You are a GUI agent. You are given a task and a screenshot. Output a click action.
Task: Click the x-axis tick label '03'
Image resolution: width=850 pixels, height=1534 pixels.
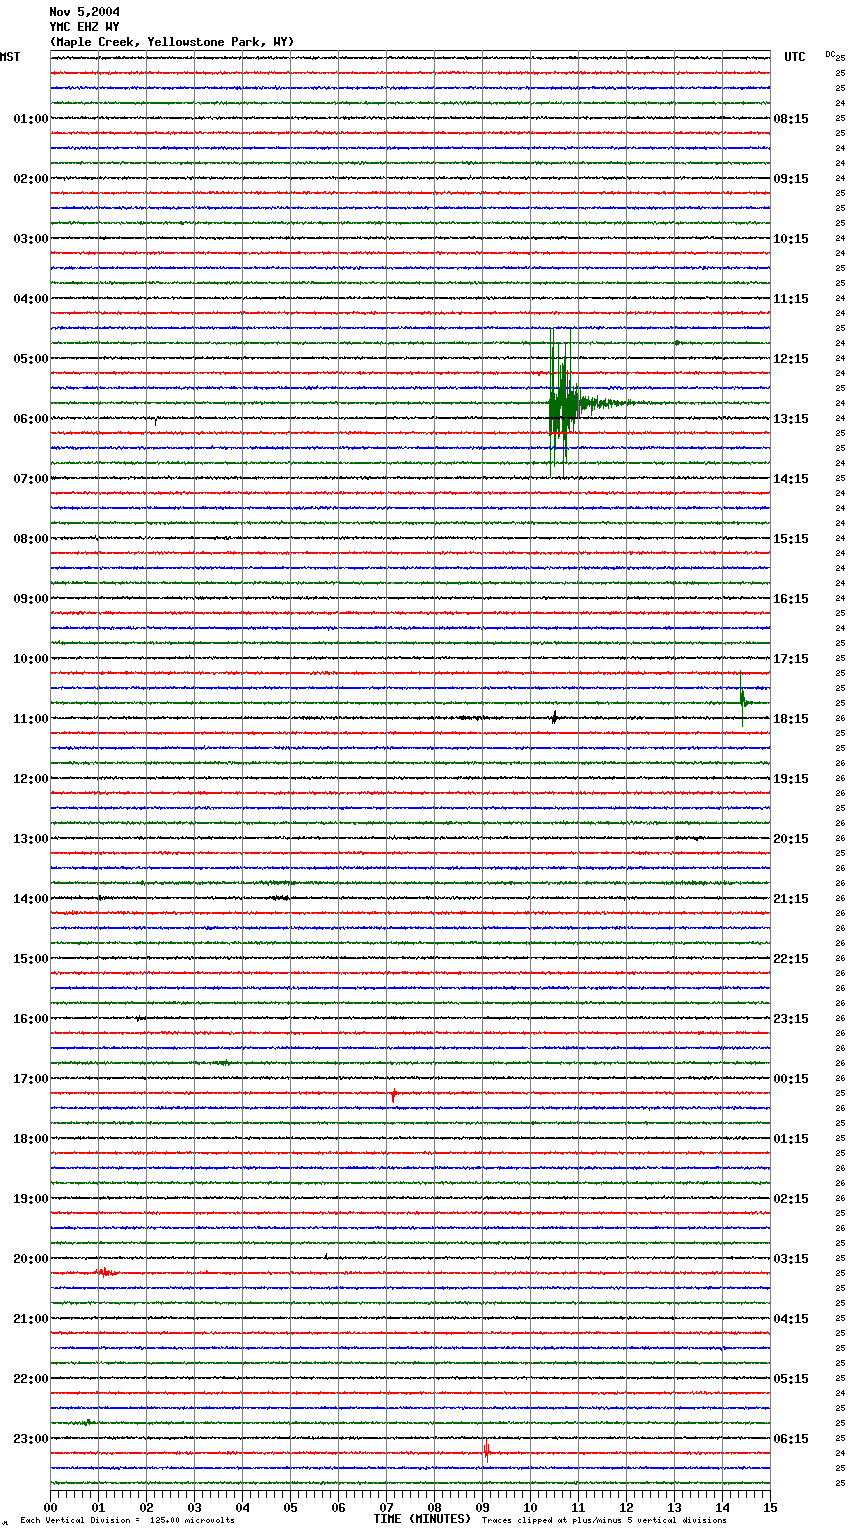point(195,1507)
